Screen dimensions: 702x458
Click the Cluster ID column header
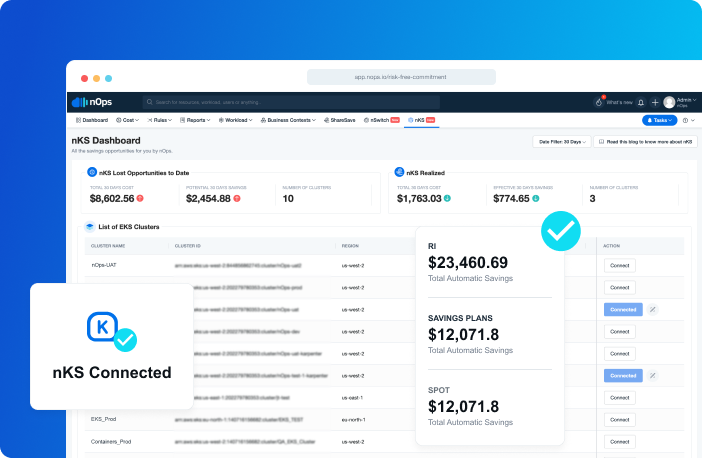[x=188, y=246]
